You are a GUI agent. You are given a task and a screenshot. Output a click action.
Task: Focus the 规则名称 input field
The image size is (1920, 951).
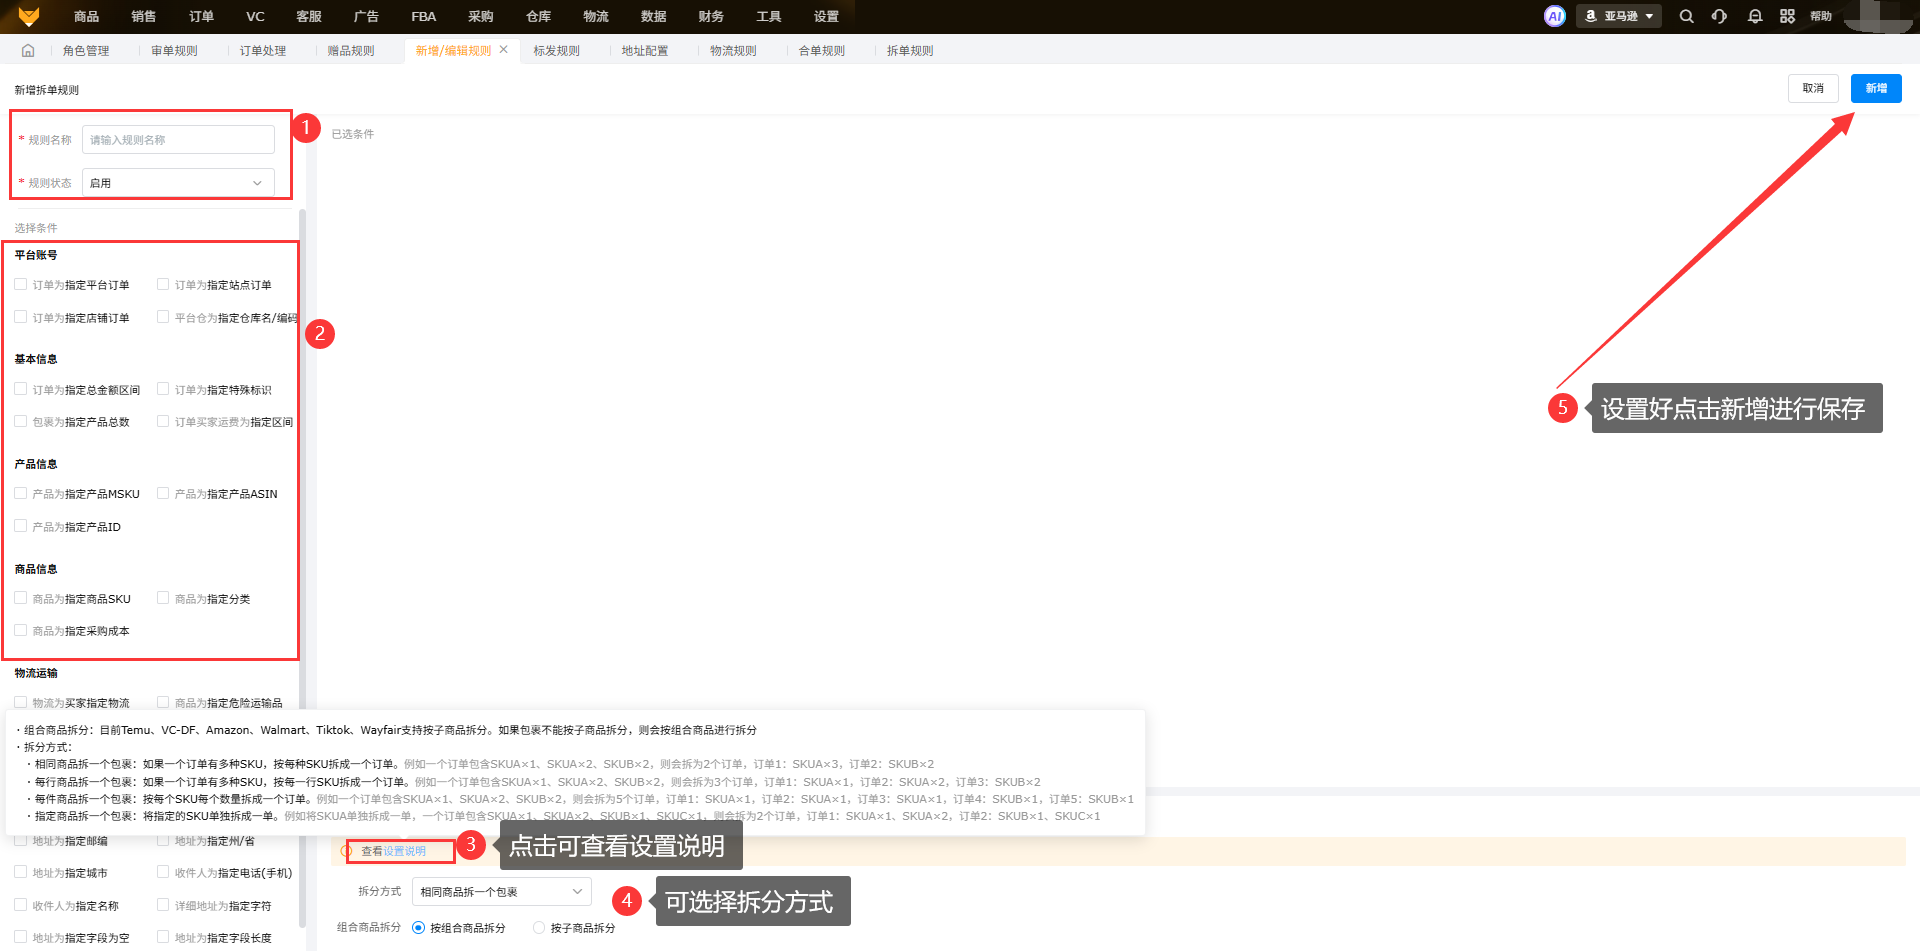point(178,140)
